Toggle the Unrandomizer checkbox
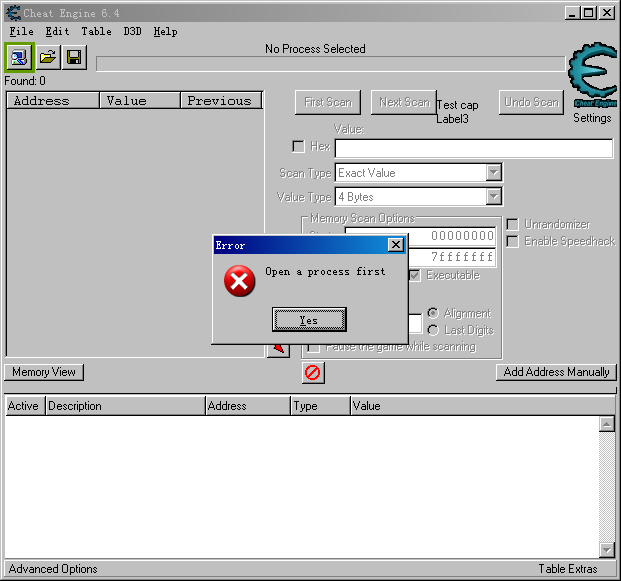 click(513, 224)
